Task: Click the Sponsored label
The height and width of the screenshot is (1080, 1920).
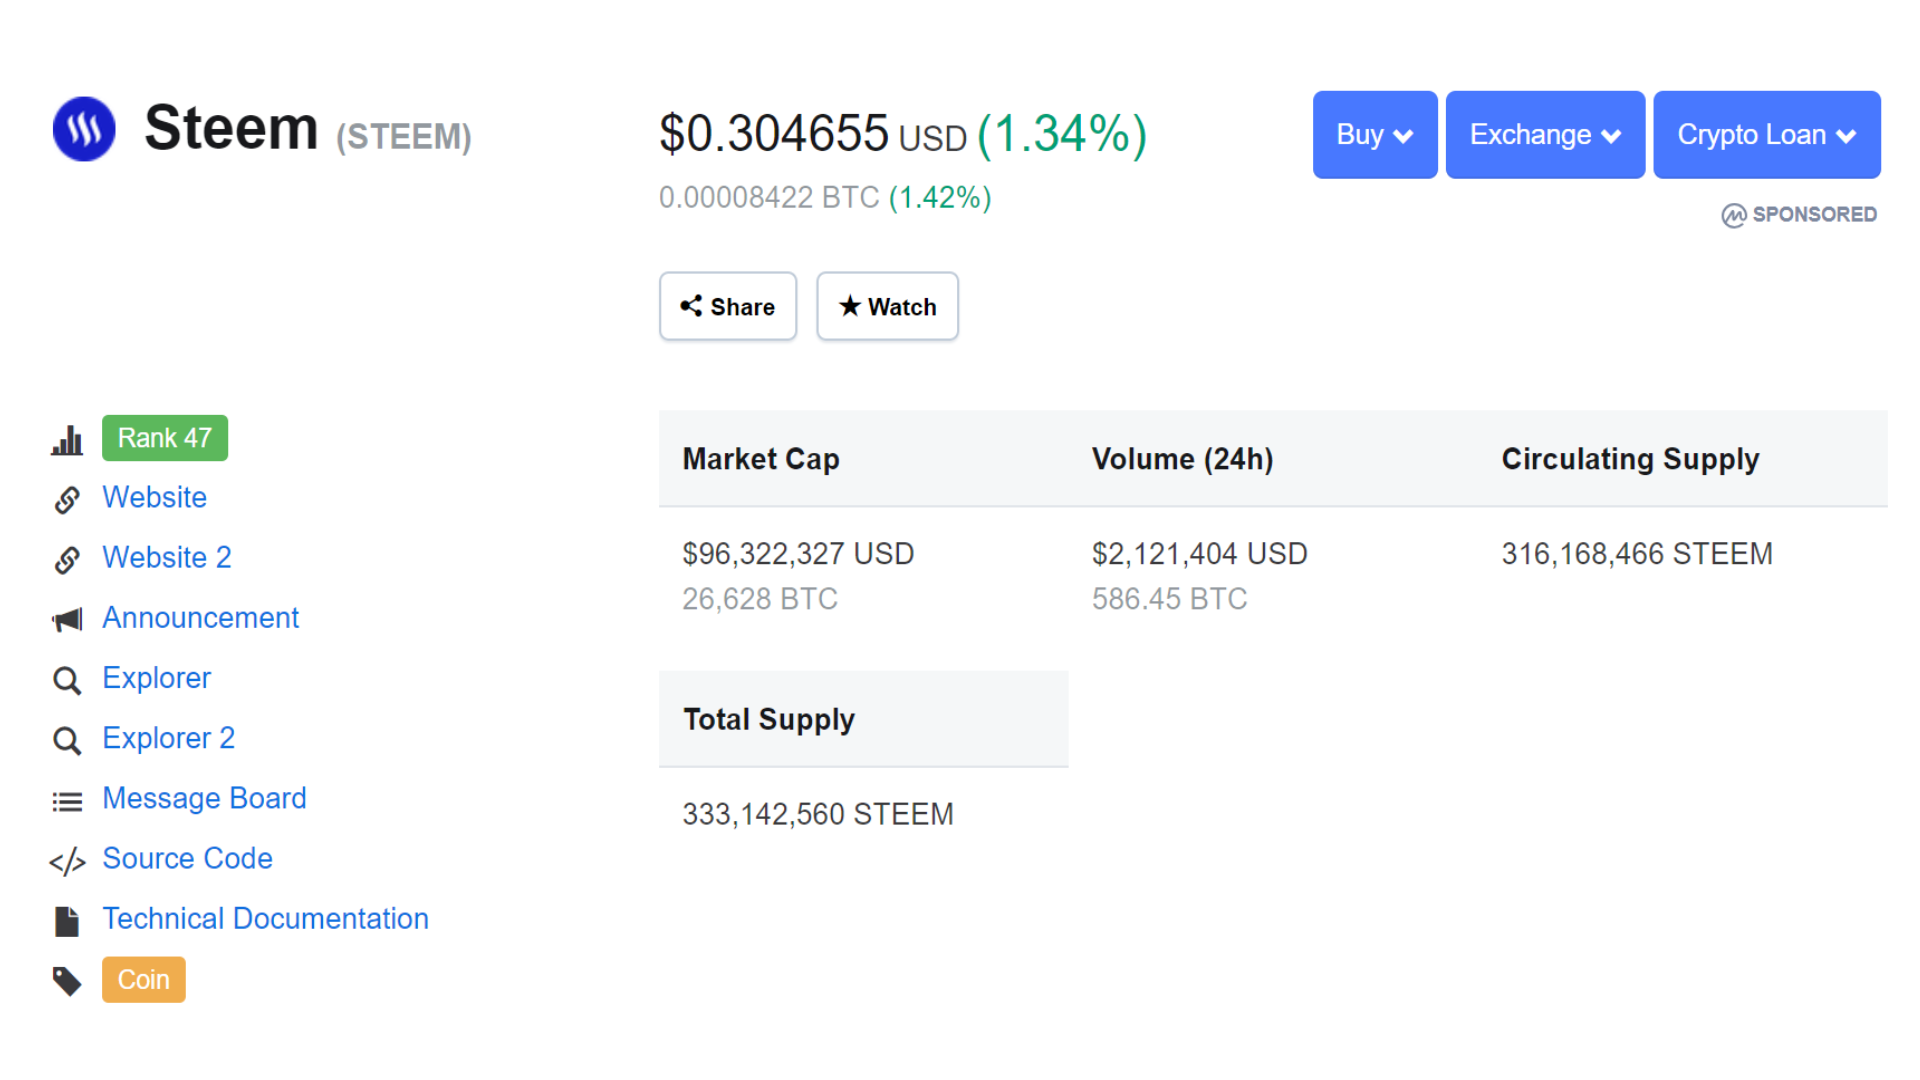Action: click(x=1799, y=215)
